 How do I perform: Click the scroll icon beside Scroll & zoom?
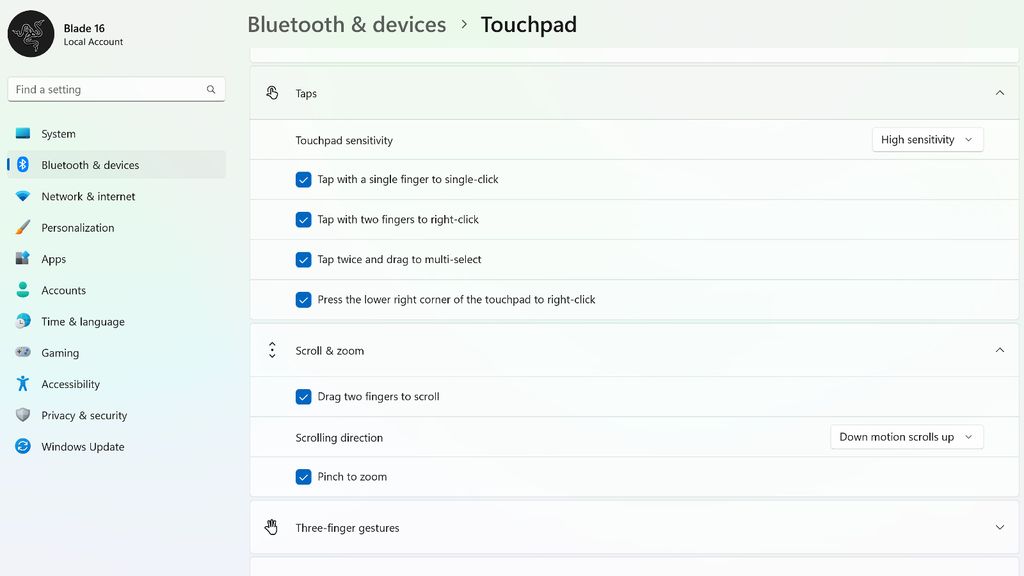tap(271, 350)
